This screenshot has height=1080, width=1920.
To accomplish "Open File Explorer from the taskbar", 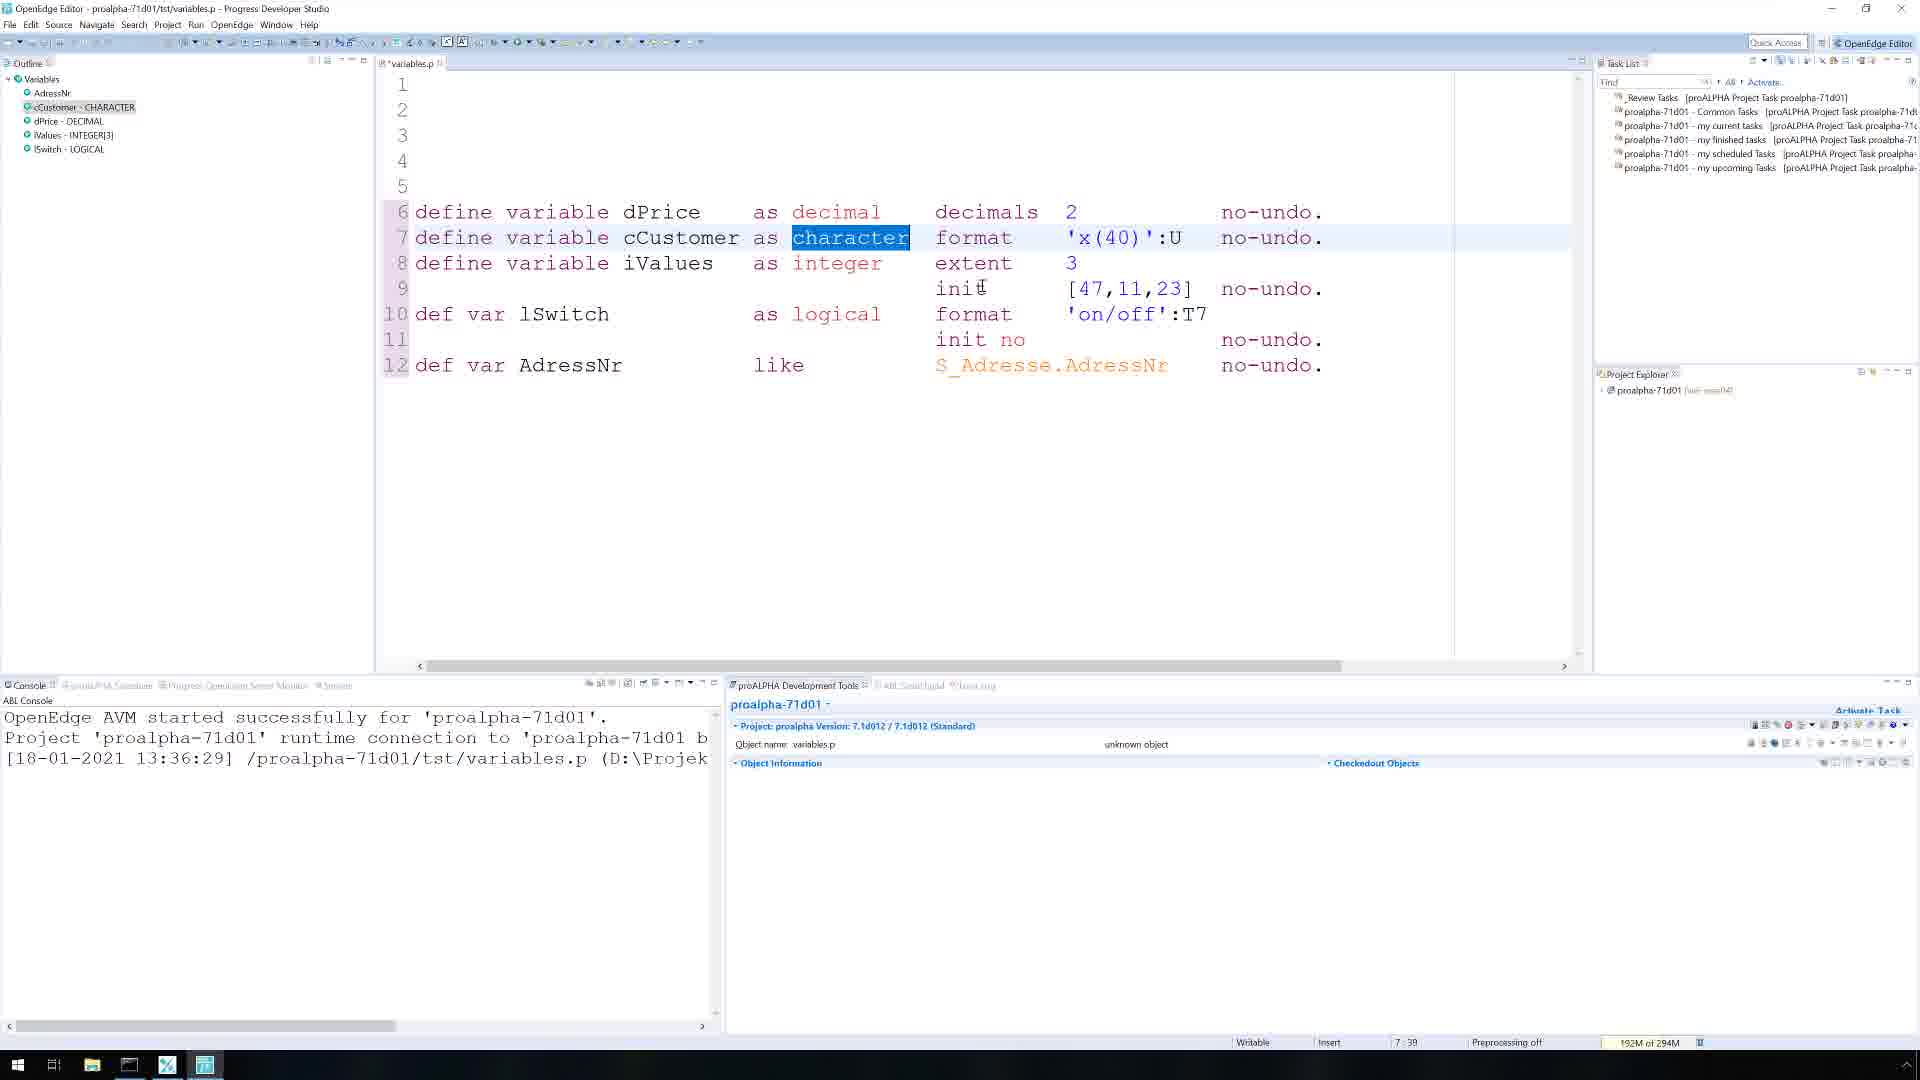I will point(92,1065).
